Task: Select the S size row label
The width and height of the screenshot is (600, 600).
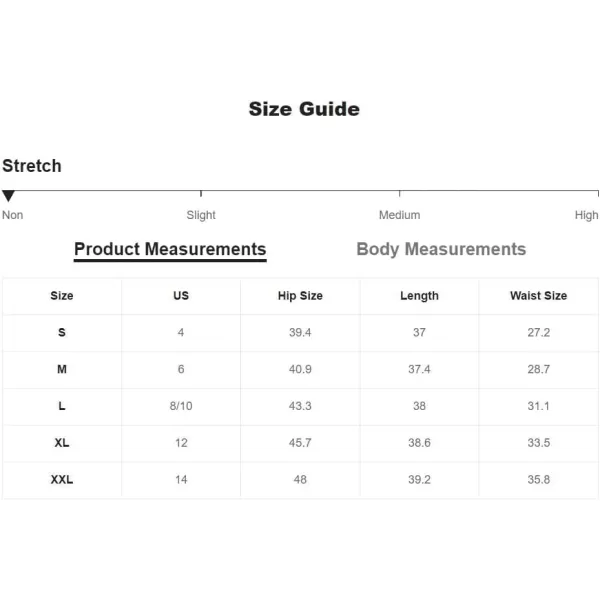Action: (62, 333)
